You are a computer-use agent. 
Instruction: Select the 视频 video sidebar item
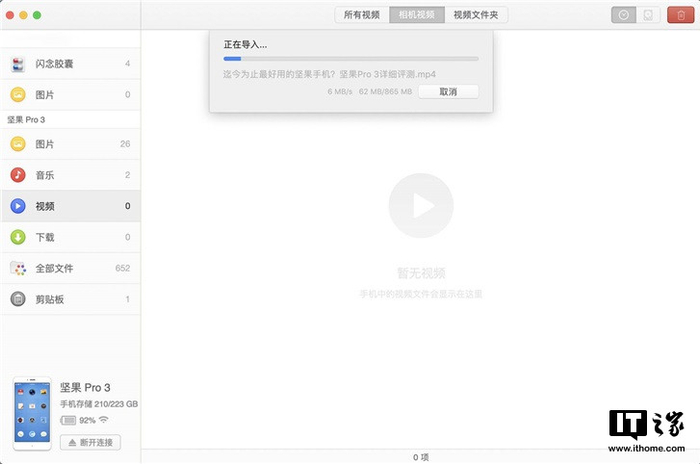click(45, 206)
